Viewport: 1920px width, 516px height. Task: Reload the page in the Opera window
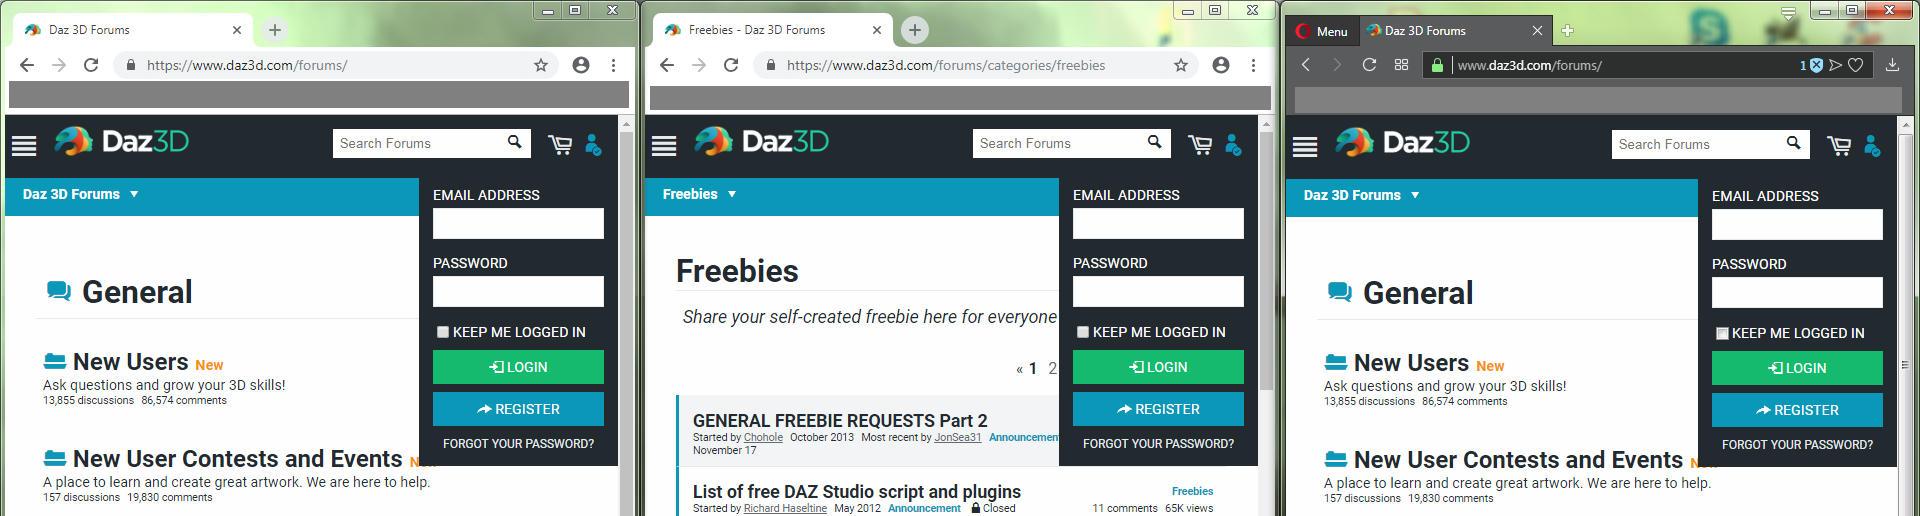(x=1369, y=65)
